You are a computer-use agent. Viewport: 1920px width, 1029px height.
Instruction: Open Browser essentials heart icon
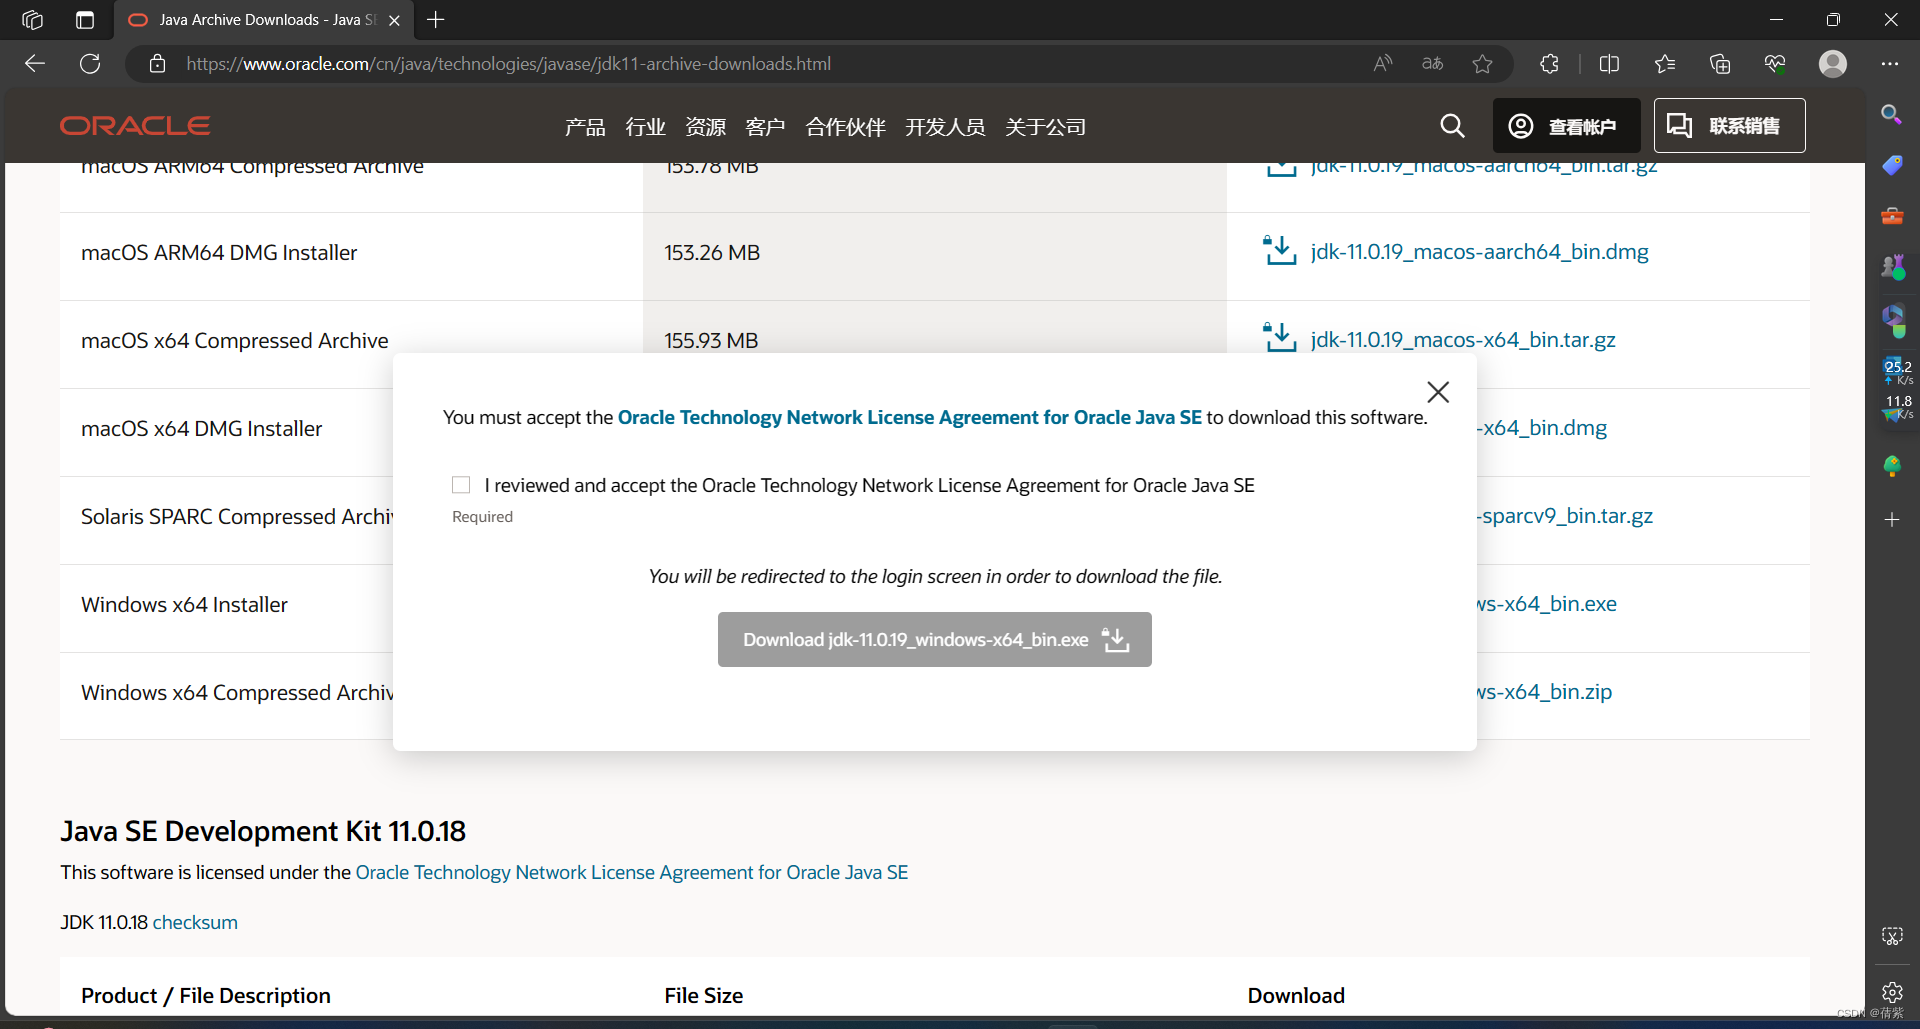pos(1775,64)
